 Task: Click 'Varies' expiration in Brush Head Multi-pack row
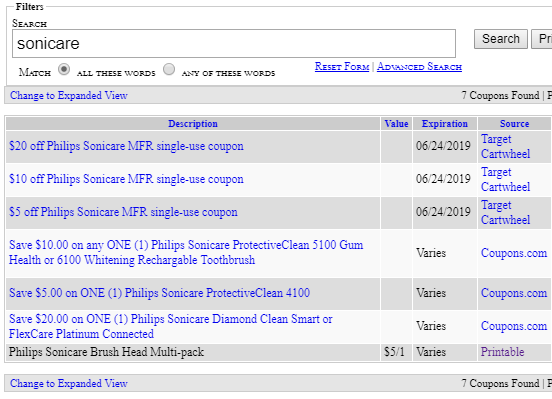pyautogui.click(x=431, y=352)
